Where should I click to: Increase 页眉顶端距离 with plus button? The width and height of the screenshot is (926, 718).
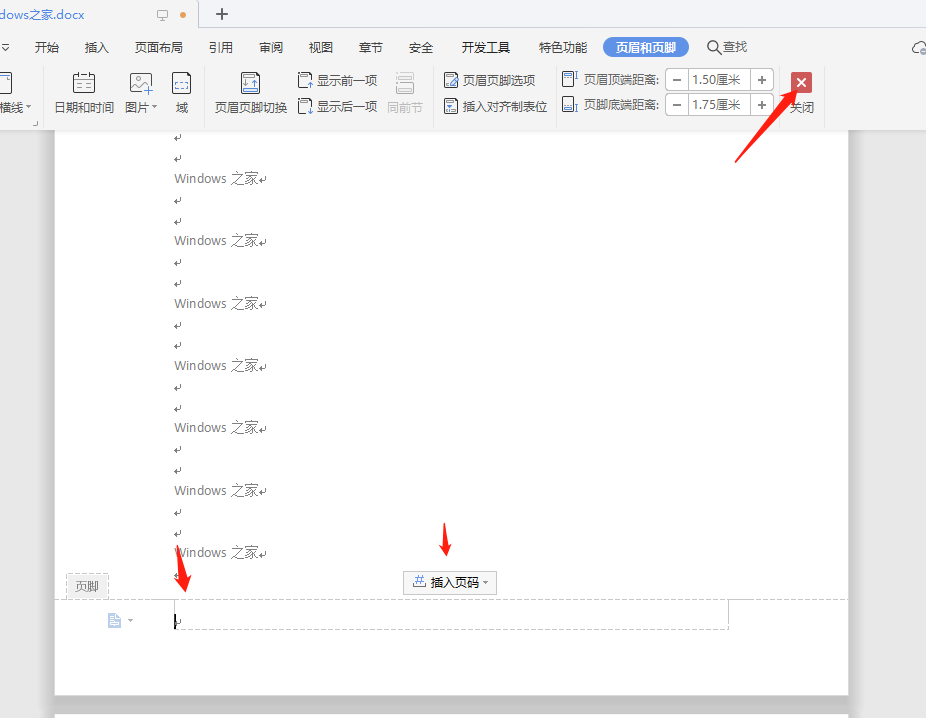761,80
